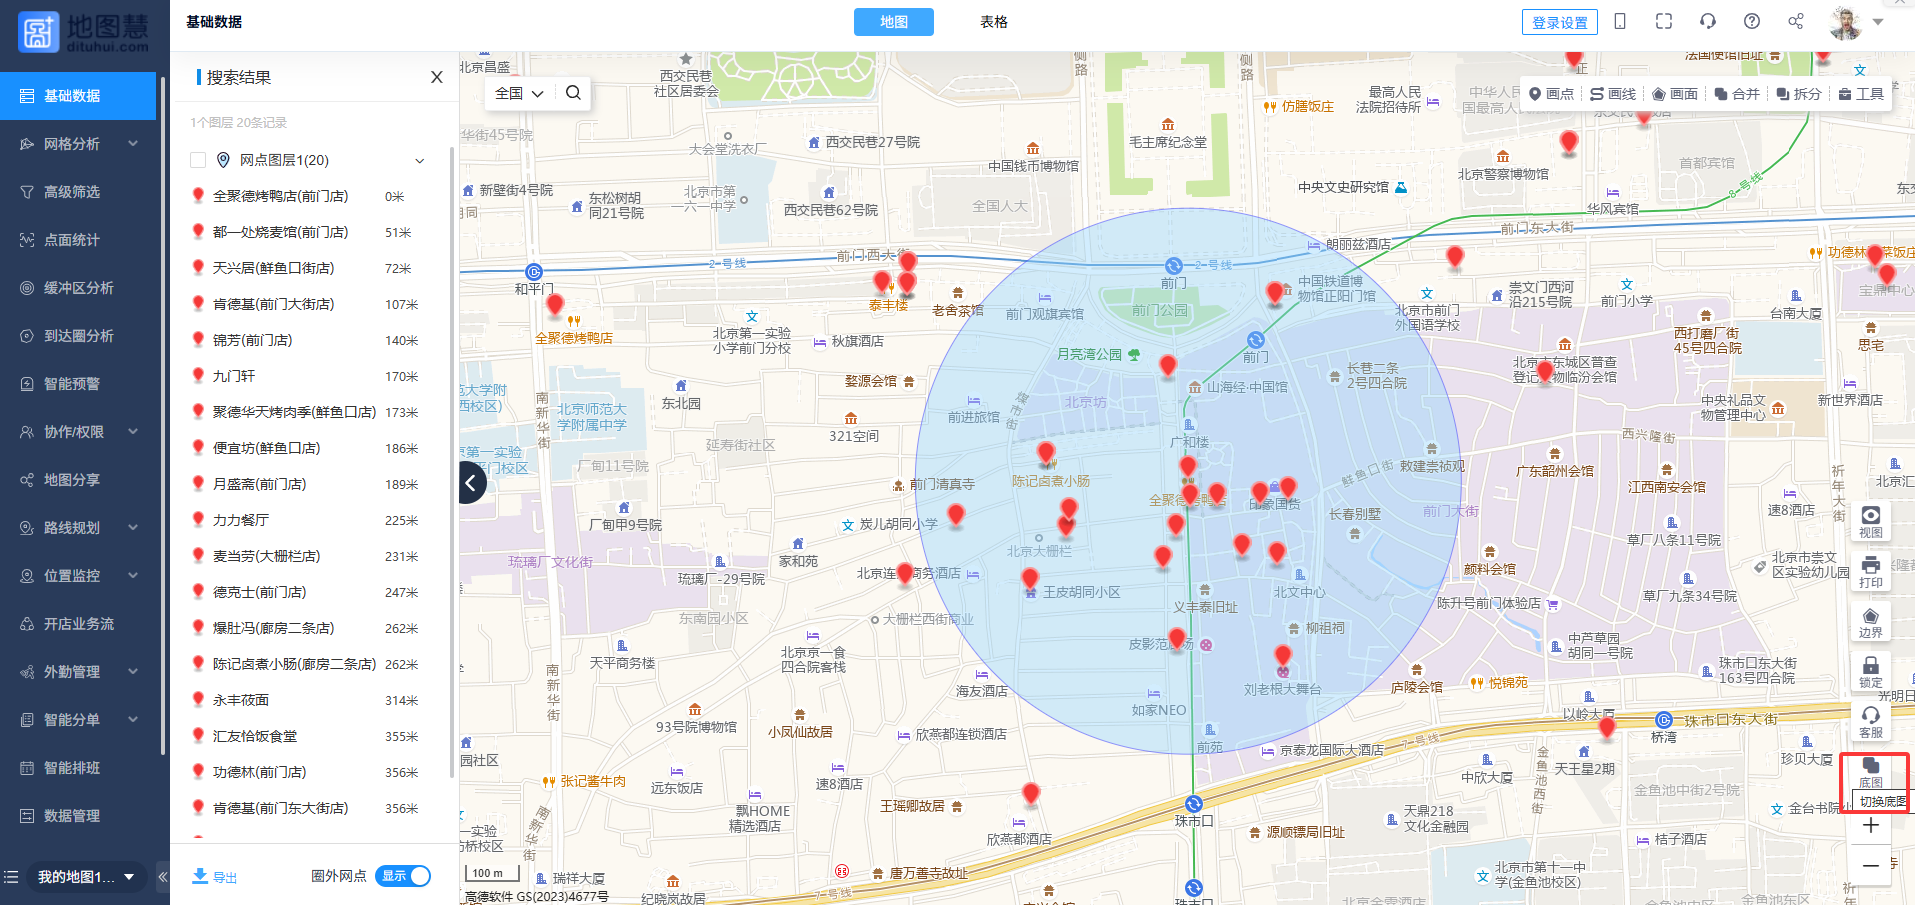This screenshot has width=1915, height=905.
Task: Zoom in with the plus button
Action: coord(1870,826)
